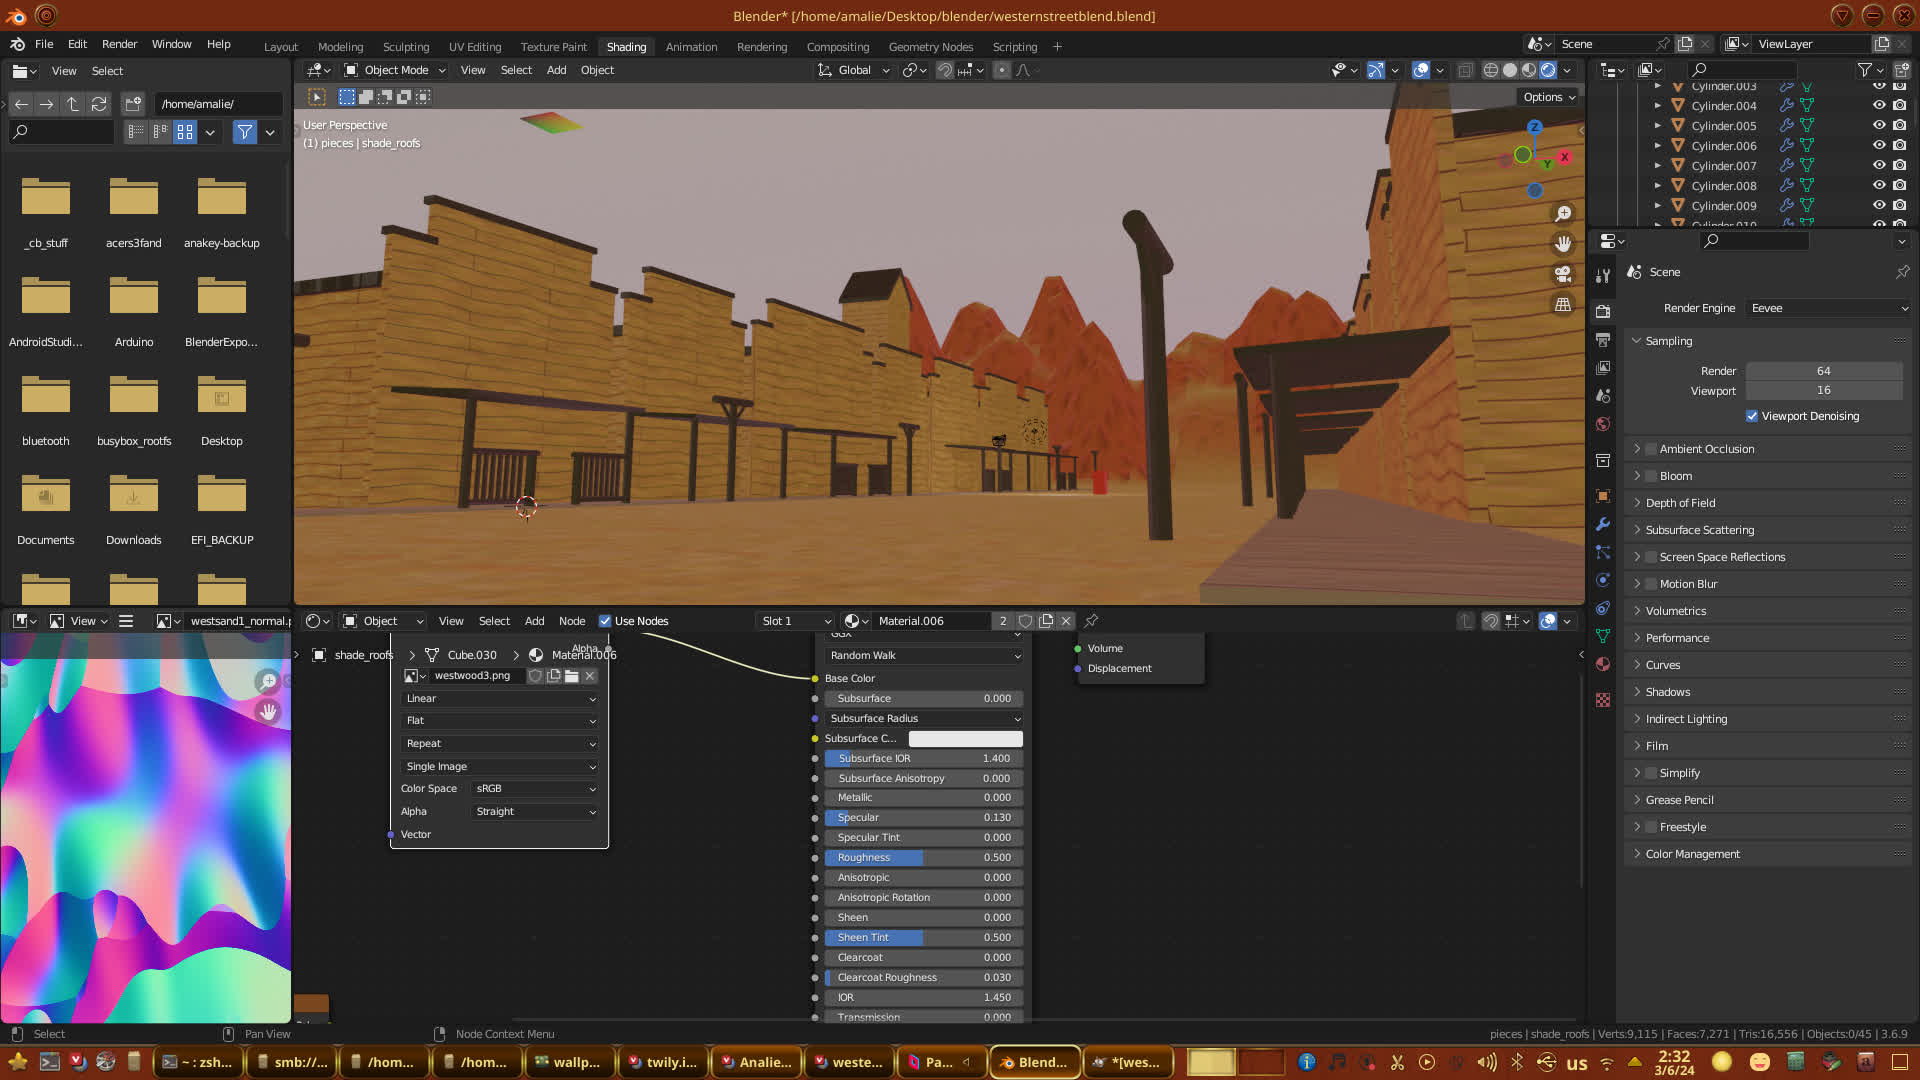Screen dimensions: 1920x1080
Task: Open the Color Space sRGB dropdown
Action: [x=535, y=789]
